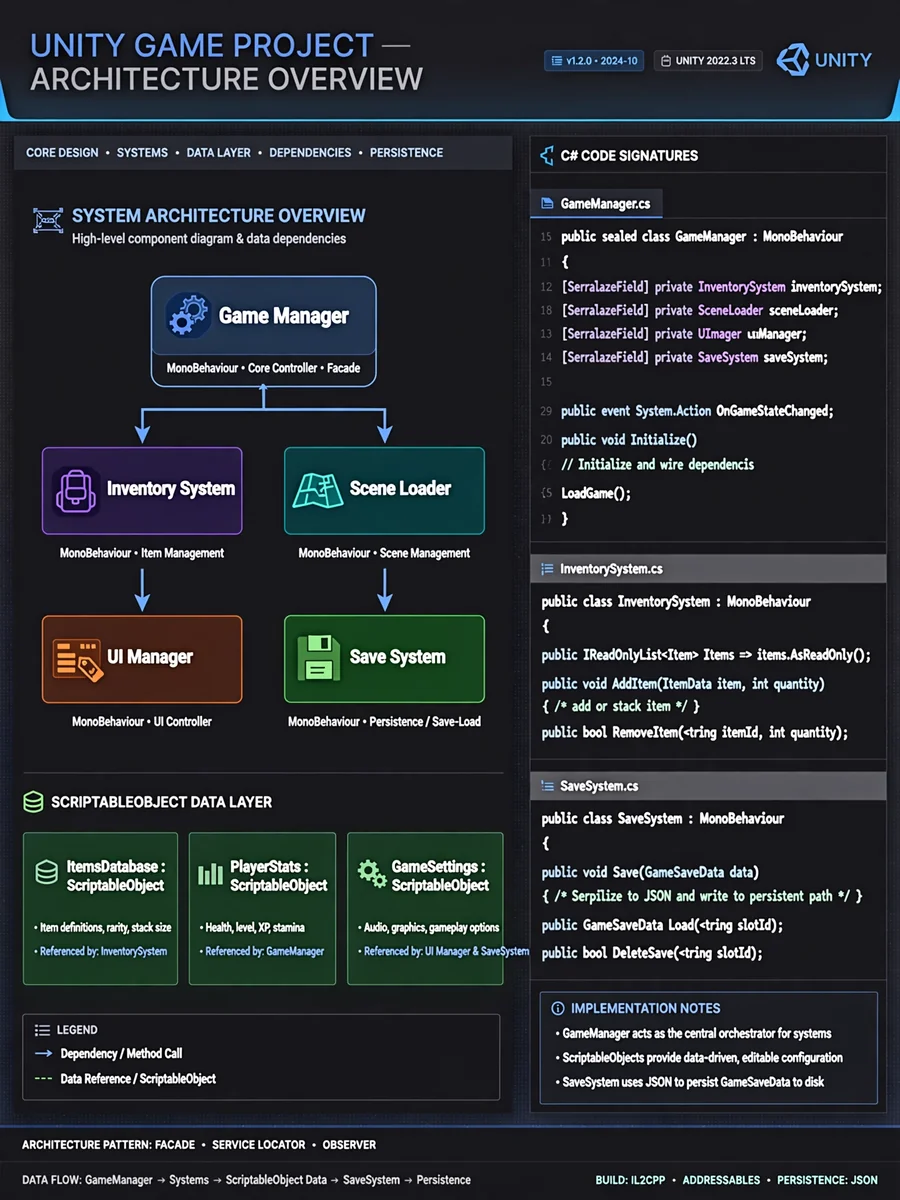This screenshot has height=1200, width=900.
Task: Click the 'AddItem(ItemData item, int quantity)' line
Action: coord(683,684)
